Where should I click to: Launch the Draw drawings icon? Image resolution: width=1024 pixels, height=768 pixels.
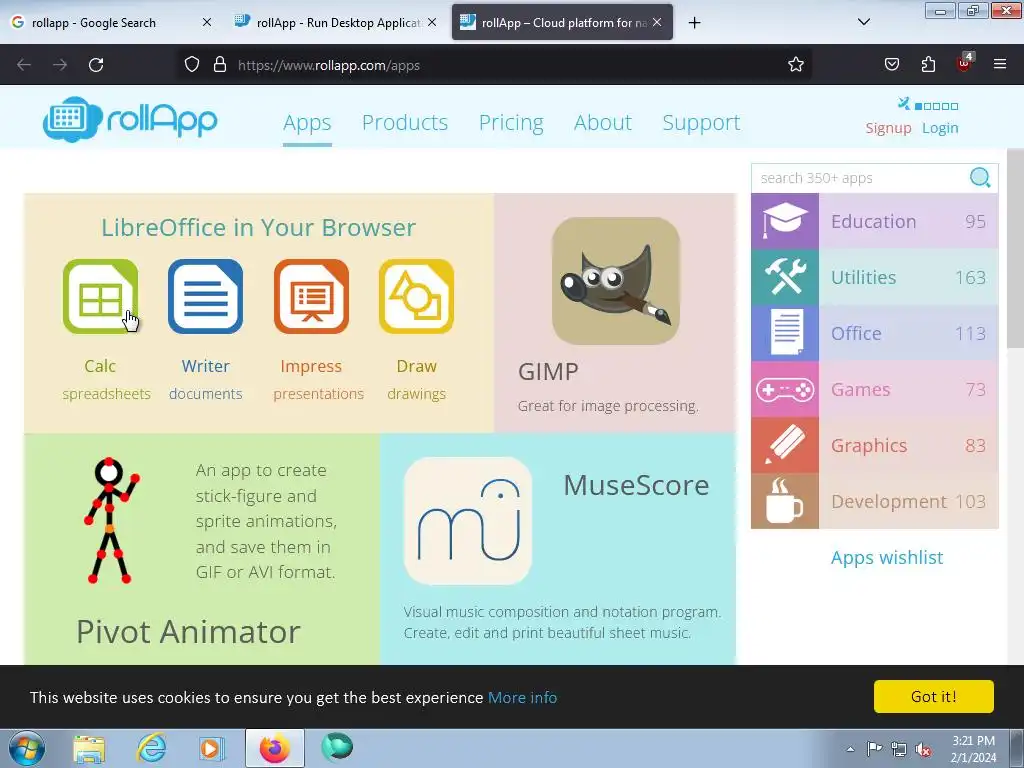pos(417,296)
